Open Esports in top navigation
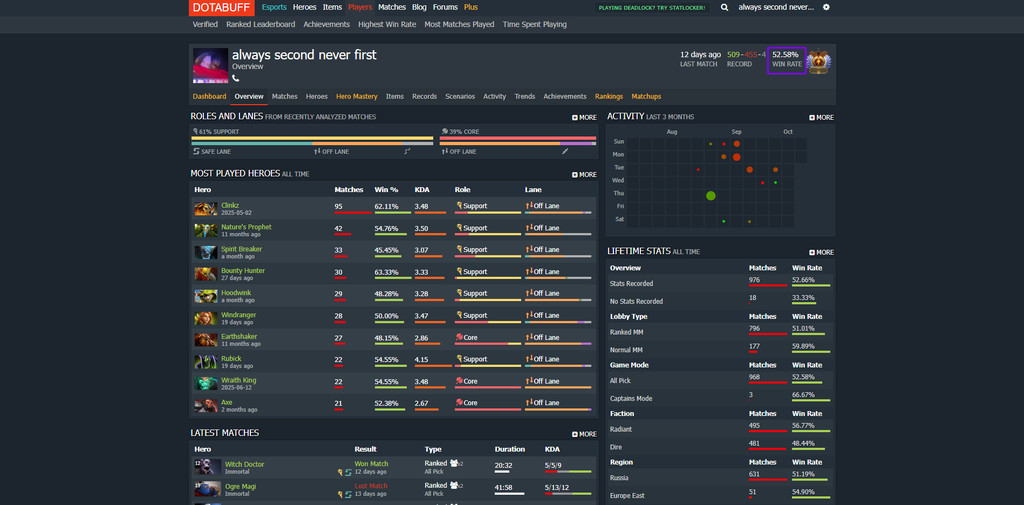The height and width of the screenshot is (505, 1024). point(274,7)
